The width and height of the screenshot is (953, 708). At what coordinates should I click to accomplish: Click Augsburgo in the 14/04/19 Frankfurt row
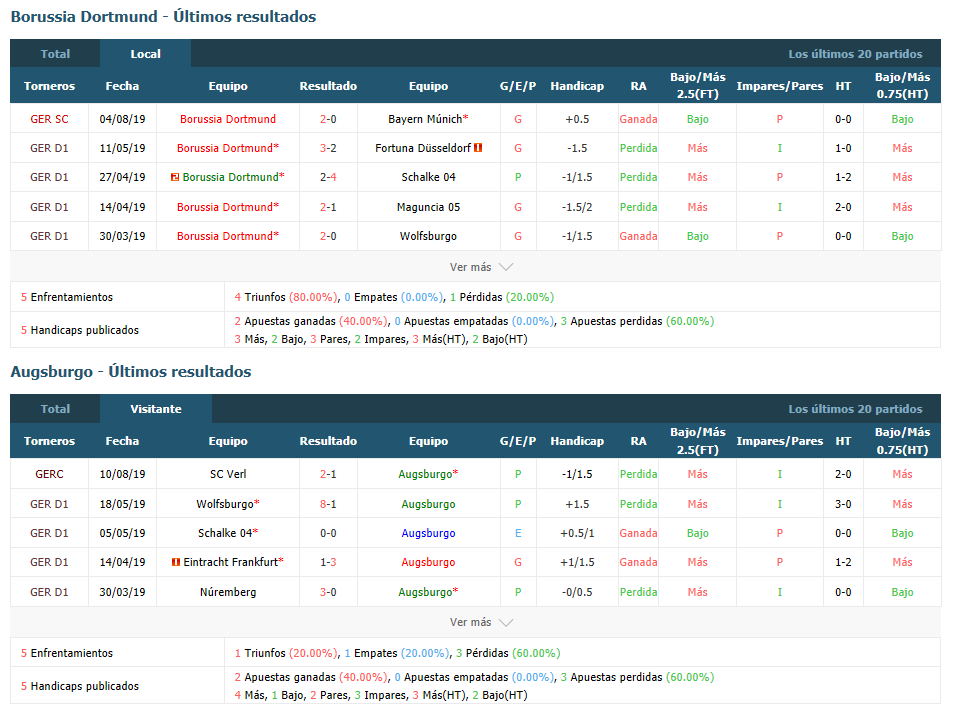428,562
